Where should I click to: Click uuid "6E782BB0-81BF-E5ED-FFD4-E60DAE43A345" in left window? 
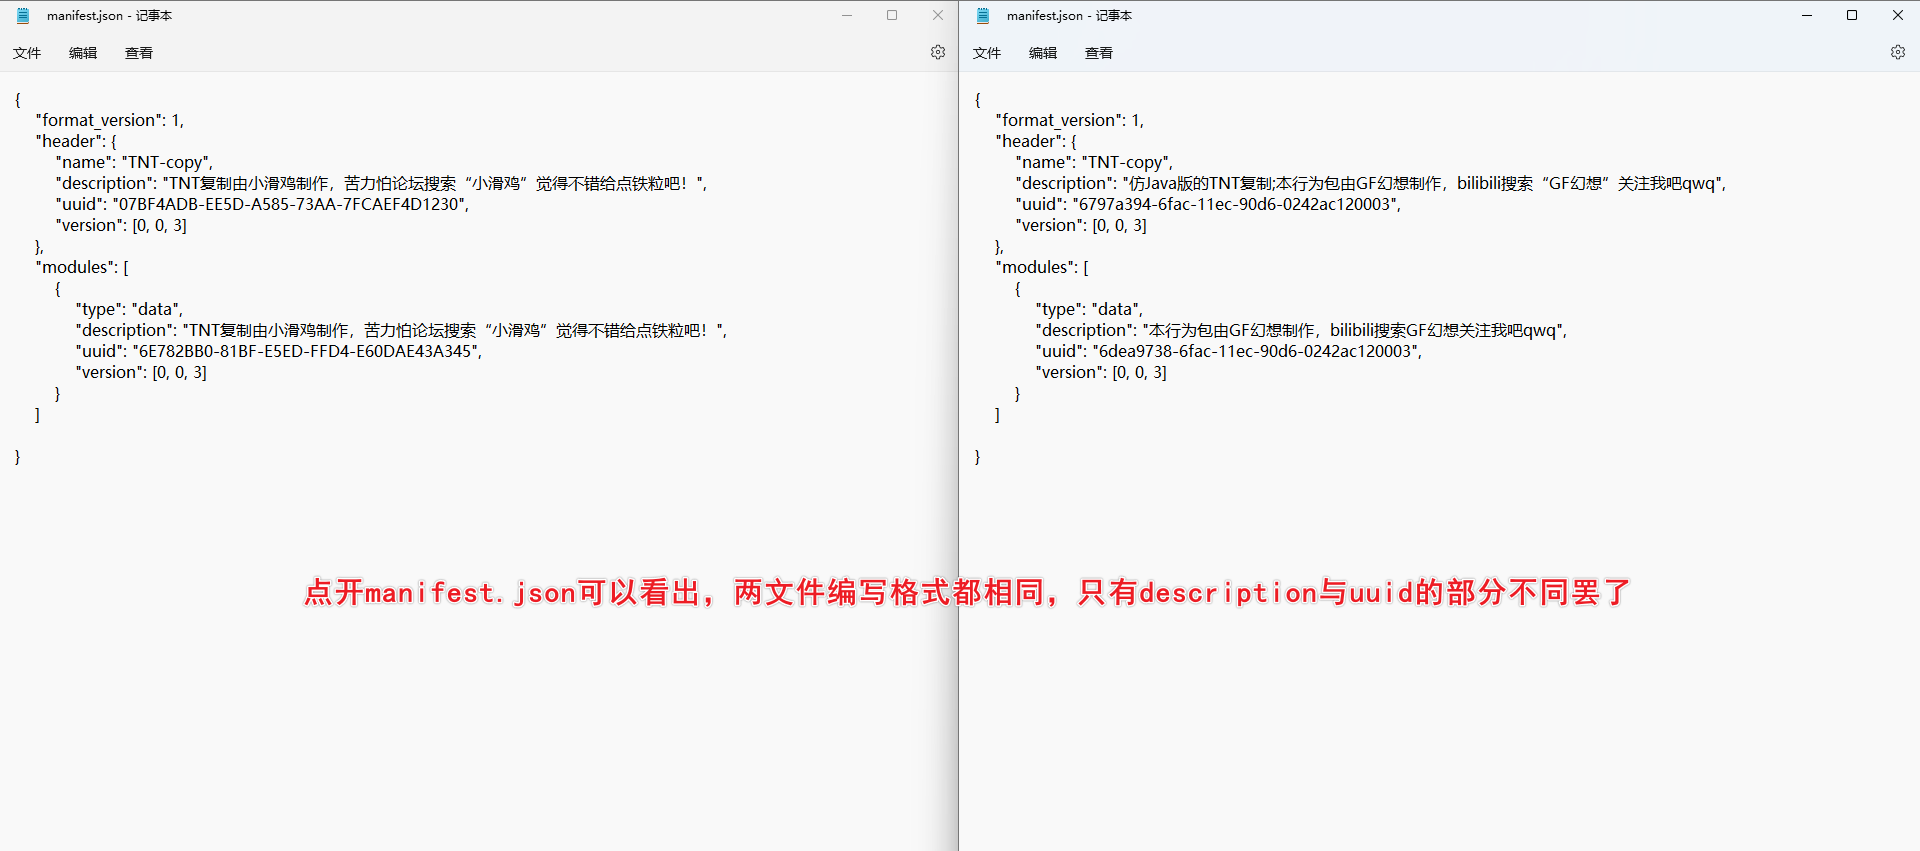coord(305,351)
